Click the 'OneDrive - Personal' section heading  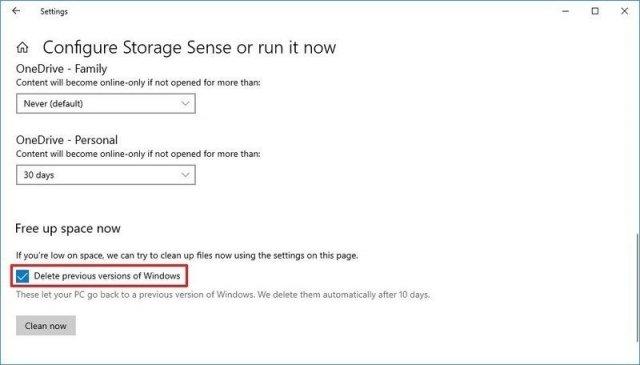point(67,140)
